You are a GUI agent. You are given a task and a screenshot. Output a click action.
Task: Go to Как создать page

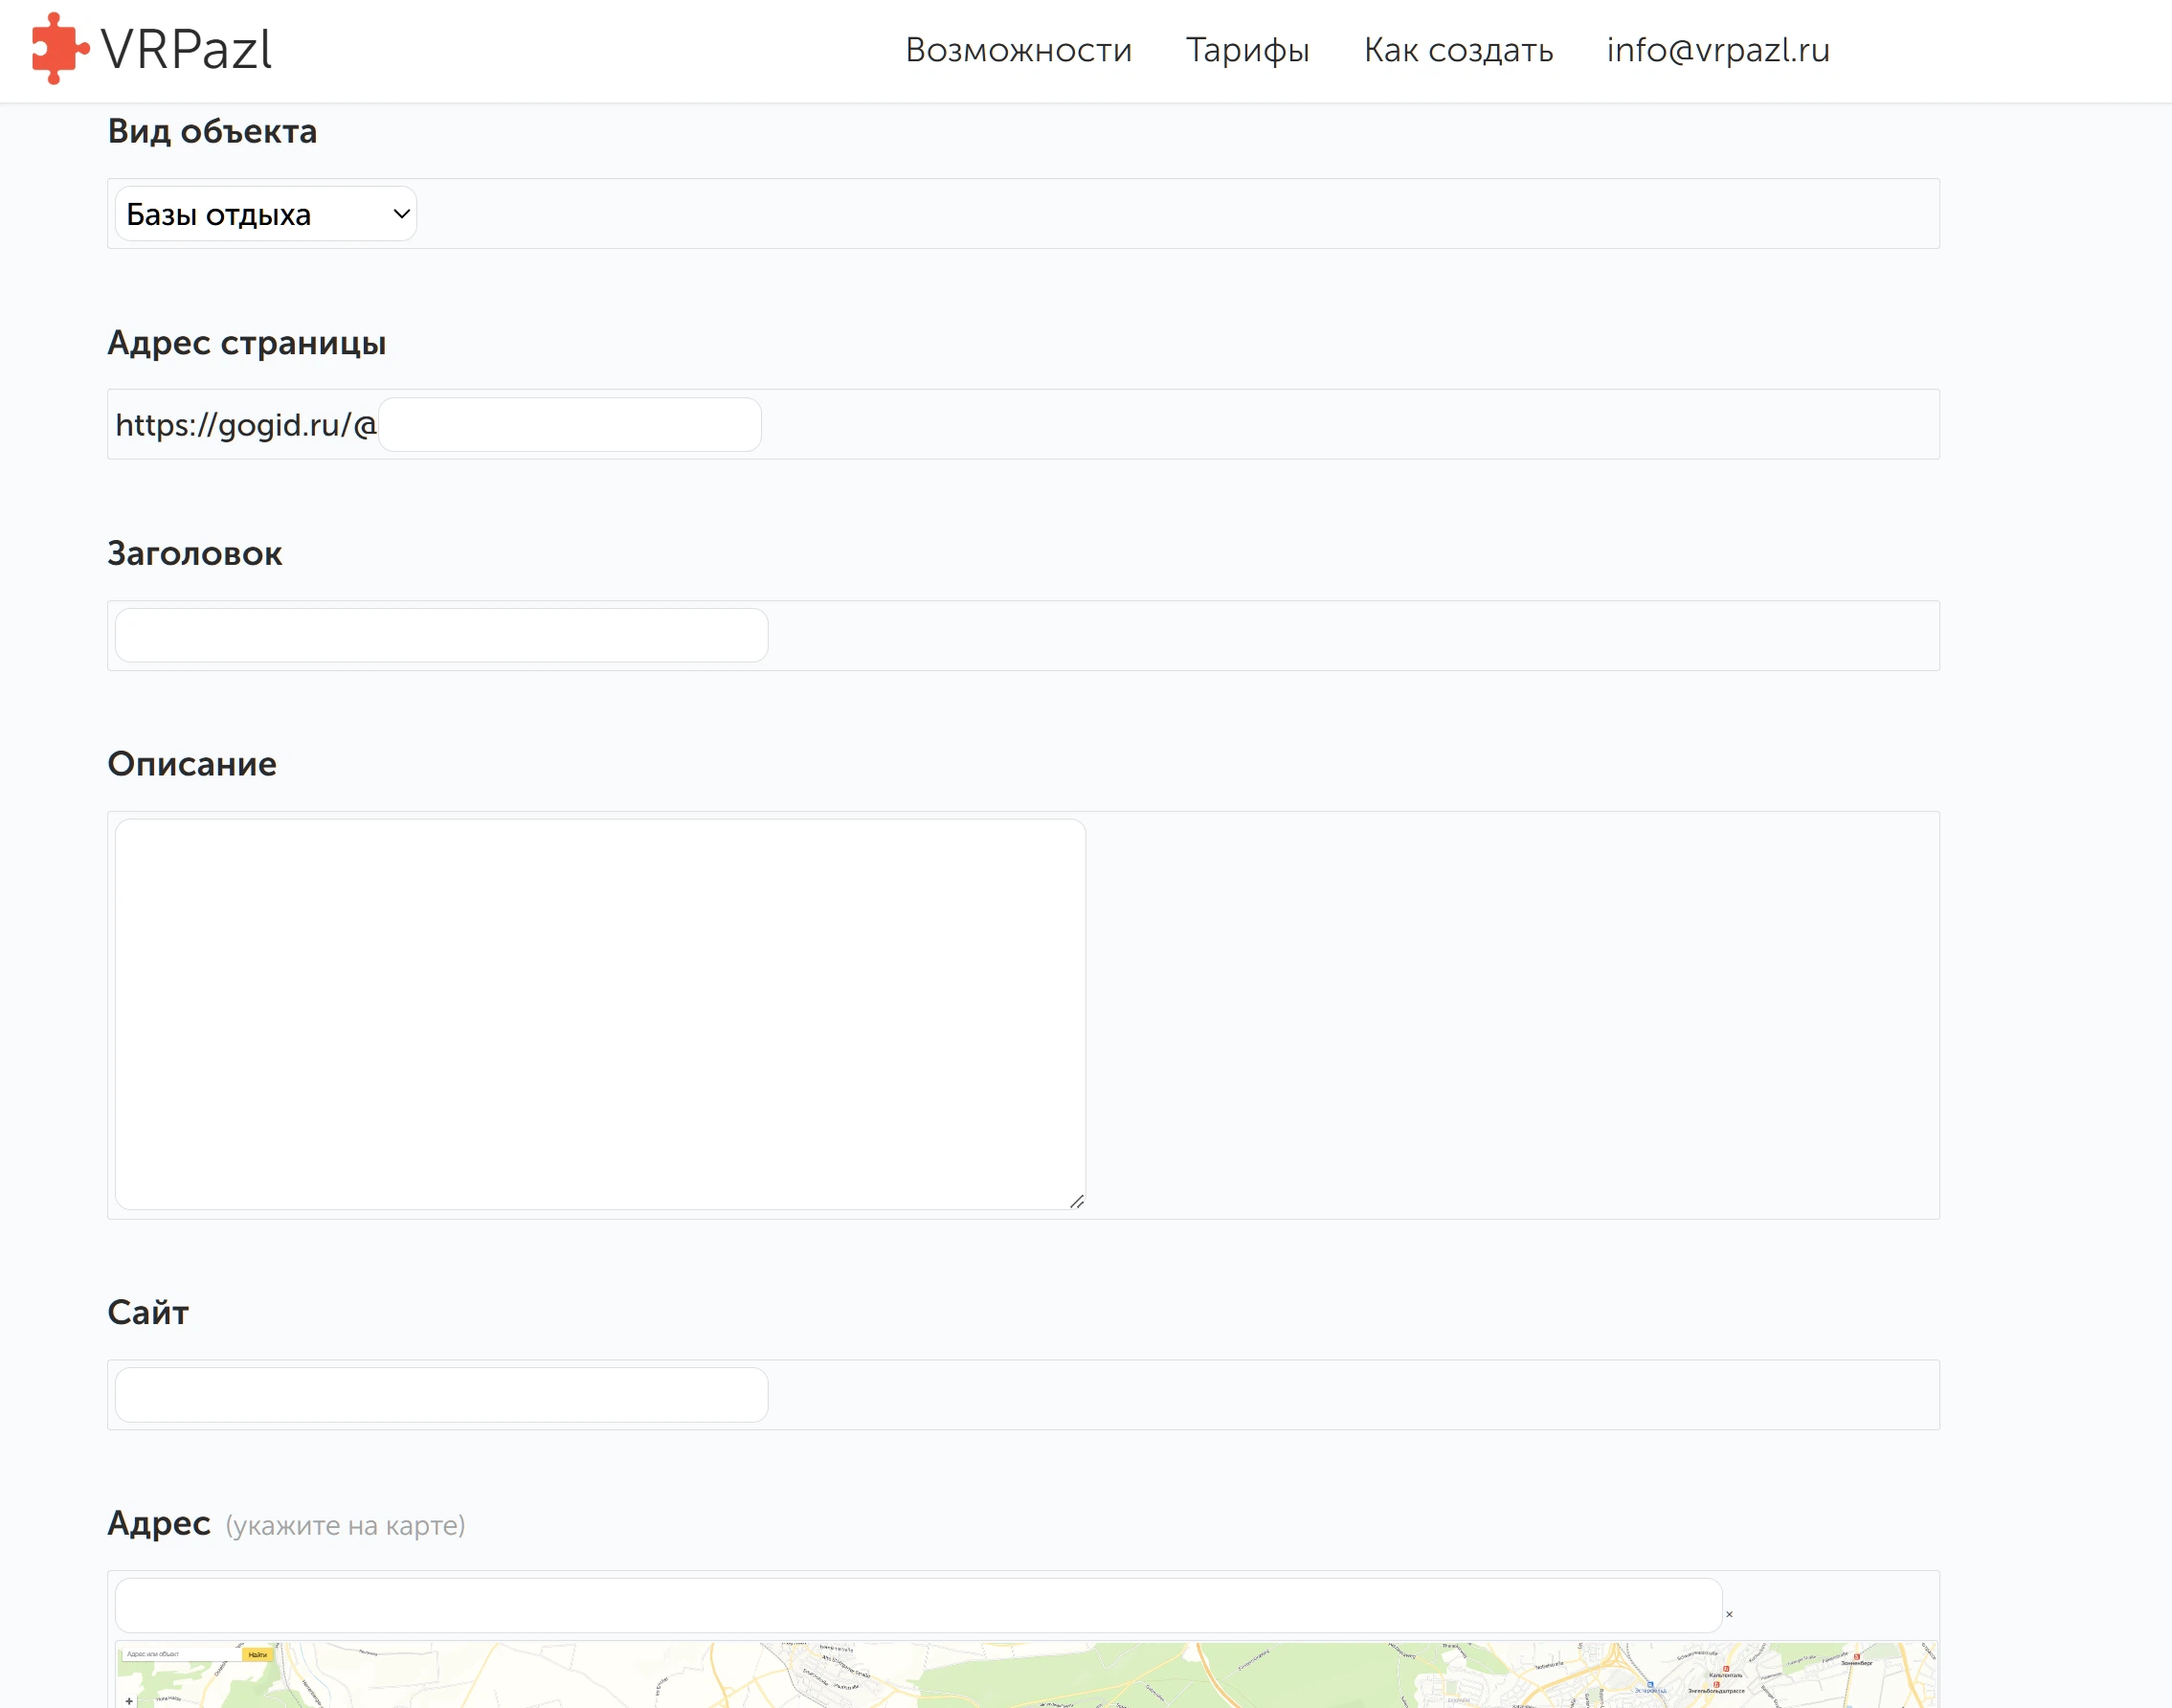pyautogui.click(x=1458, y=50)
